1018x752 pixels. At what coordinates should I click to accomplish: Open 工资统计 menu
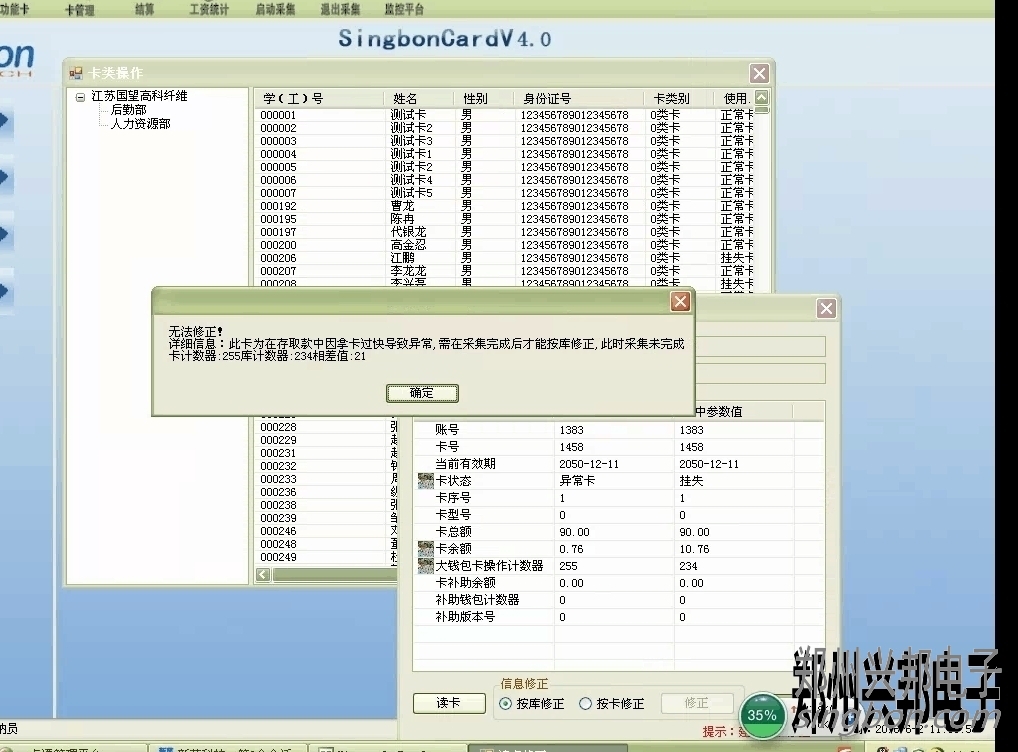(x=209, y=10)
